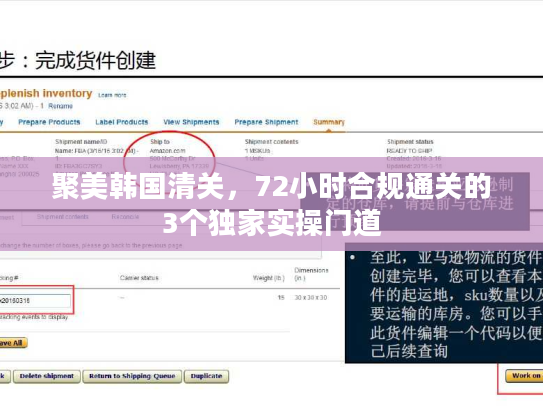Viewport: 543px width, 408px height.
Task: Click the Delete shipment button
Action: pos(47,376)
